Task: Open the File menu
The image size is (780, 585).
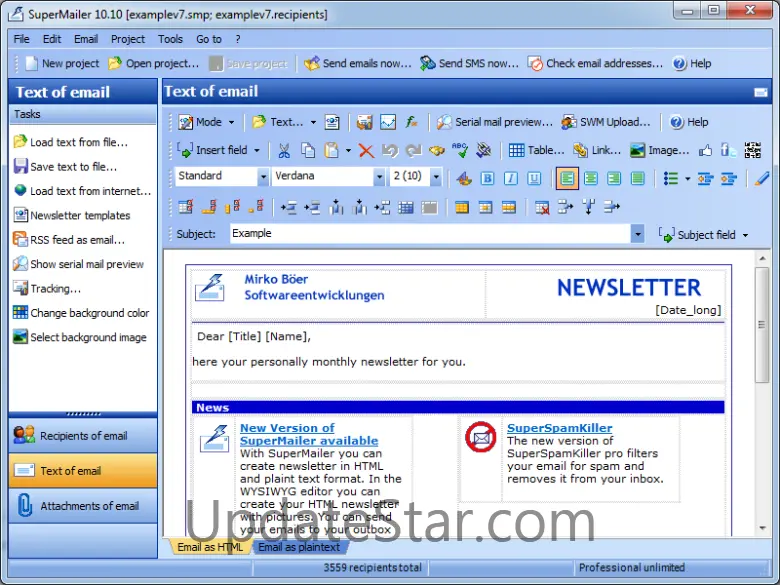Action: click(x=21, y=39)
